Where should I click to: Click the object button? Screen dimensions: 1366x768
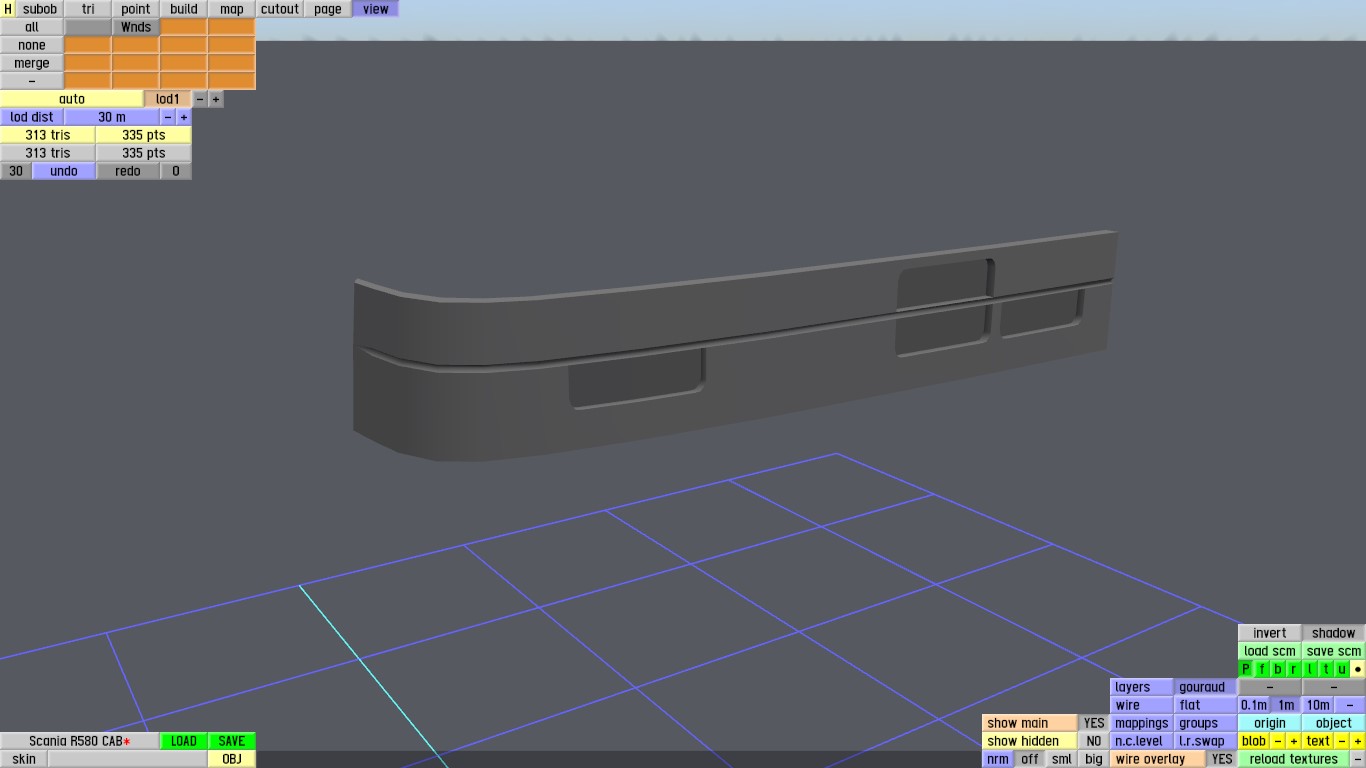pos(1334,723)
